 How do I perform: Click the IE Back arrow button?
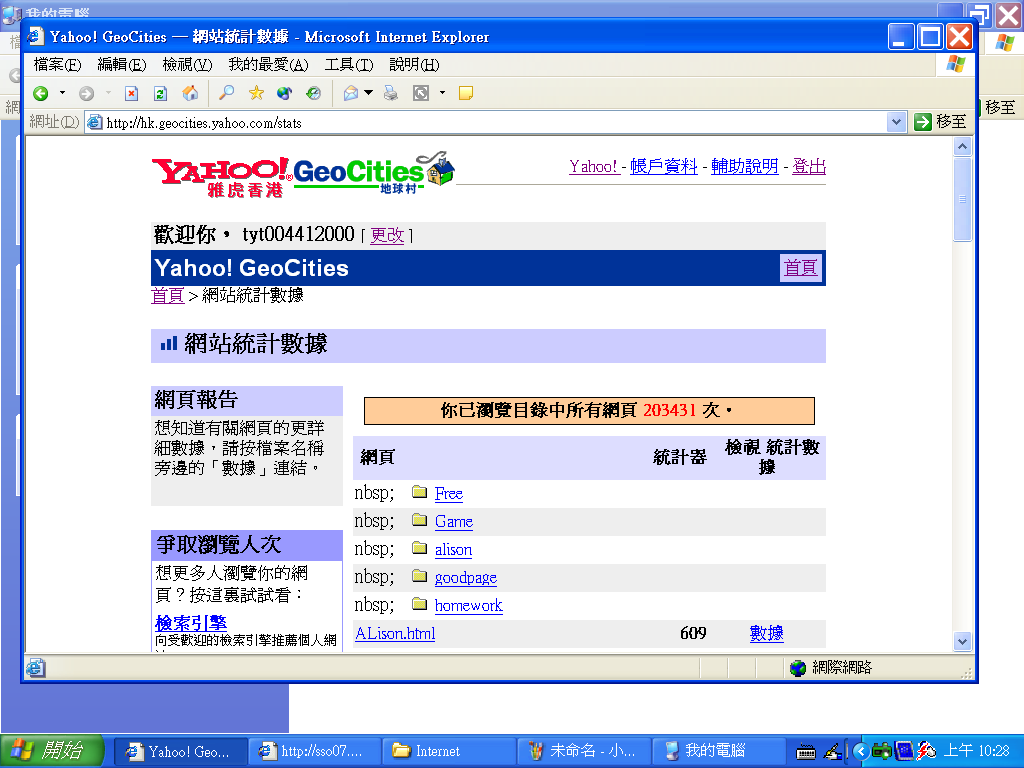(x=40, y=93)
